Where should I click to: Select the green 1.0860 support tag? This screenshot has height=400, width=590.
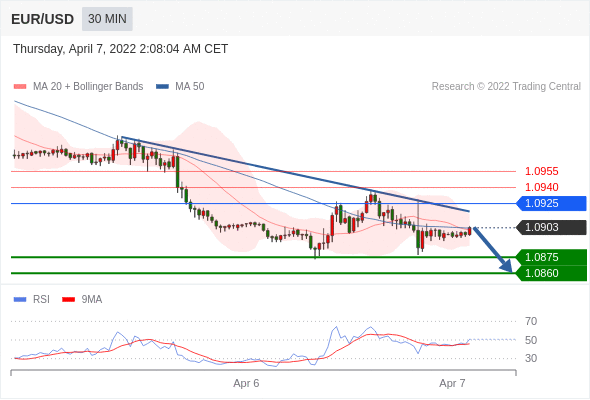pyautogui.click(x=551, y=273)
